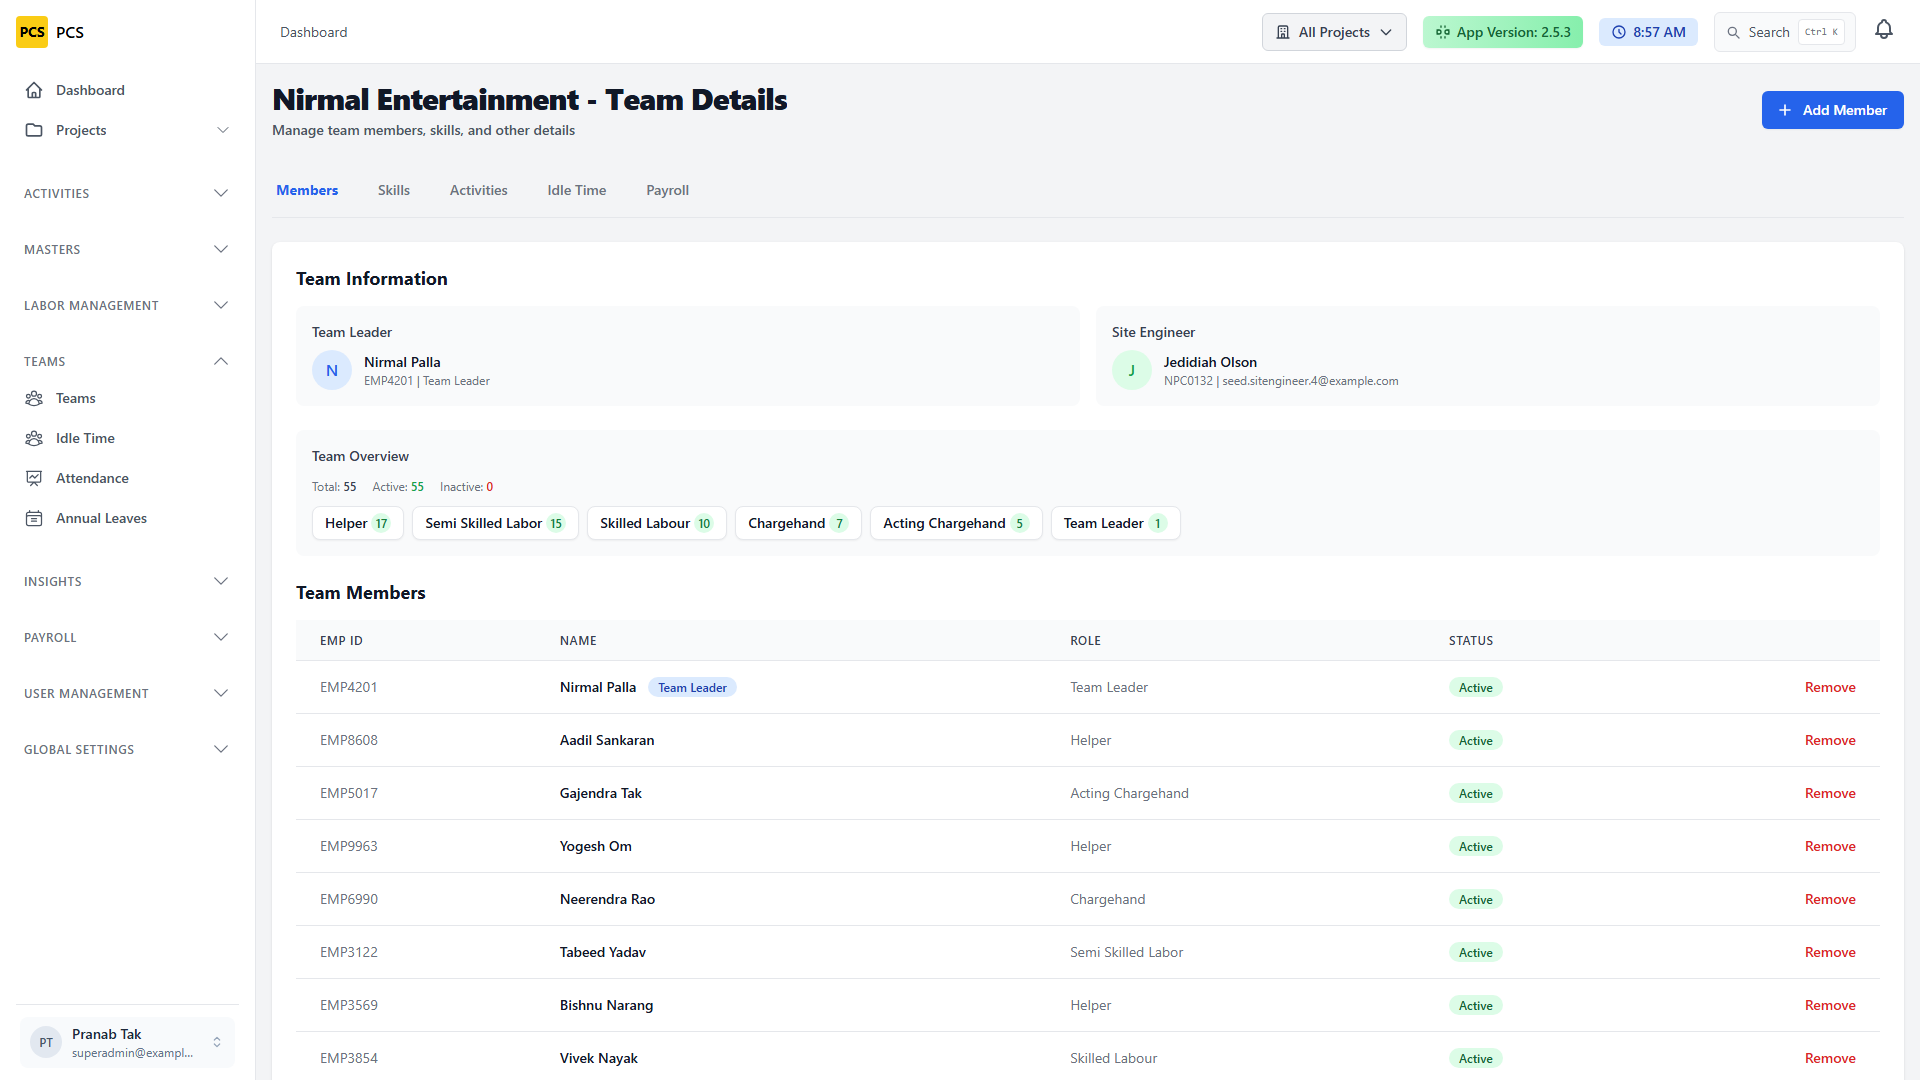1920x1080 pixels.
Task: Open the Dashboard home icon
Action: tap(34, 90)
